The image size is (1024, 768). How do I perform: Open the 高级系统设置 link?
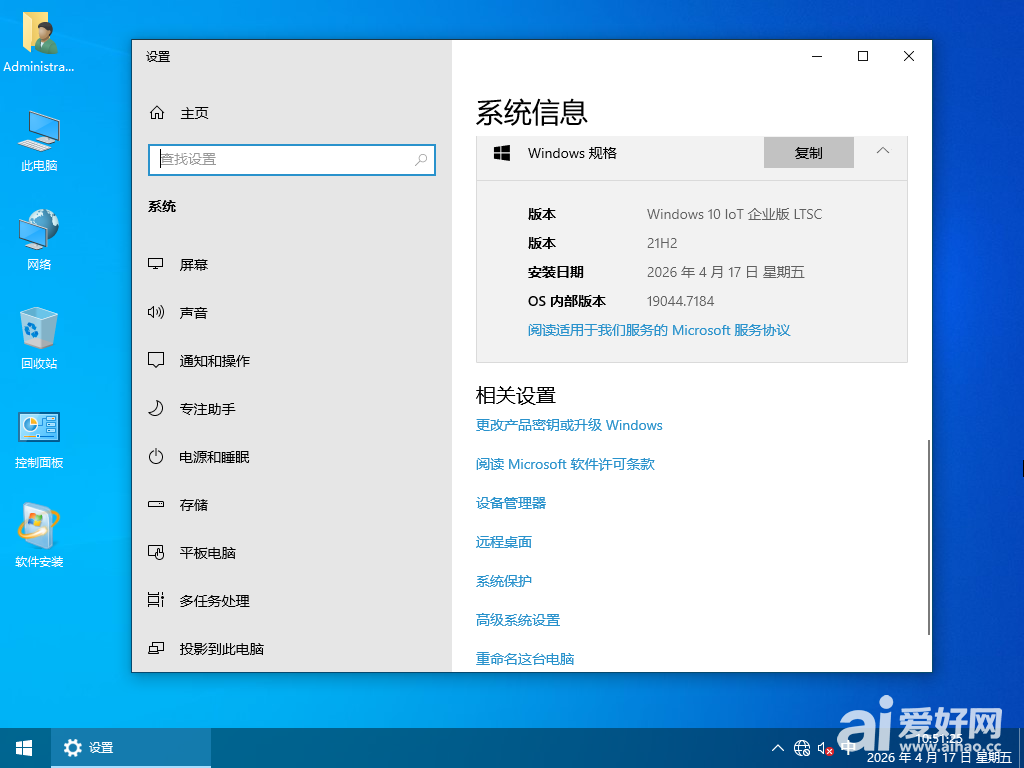pyautogui.click(x=518, y=620)
